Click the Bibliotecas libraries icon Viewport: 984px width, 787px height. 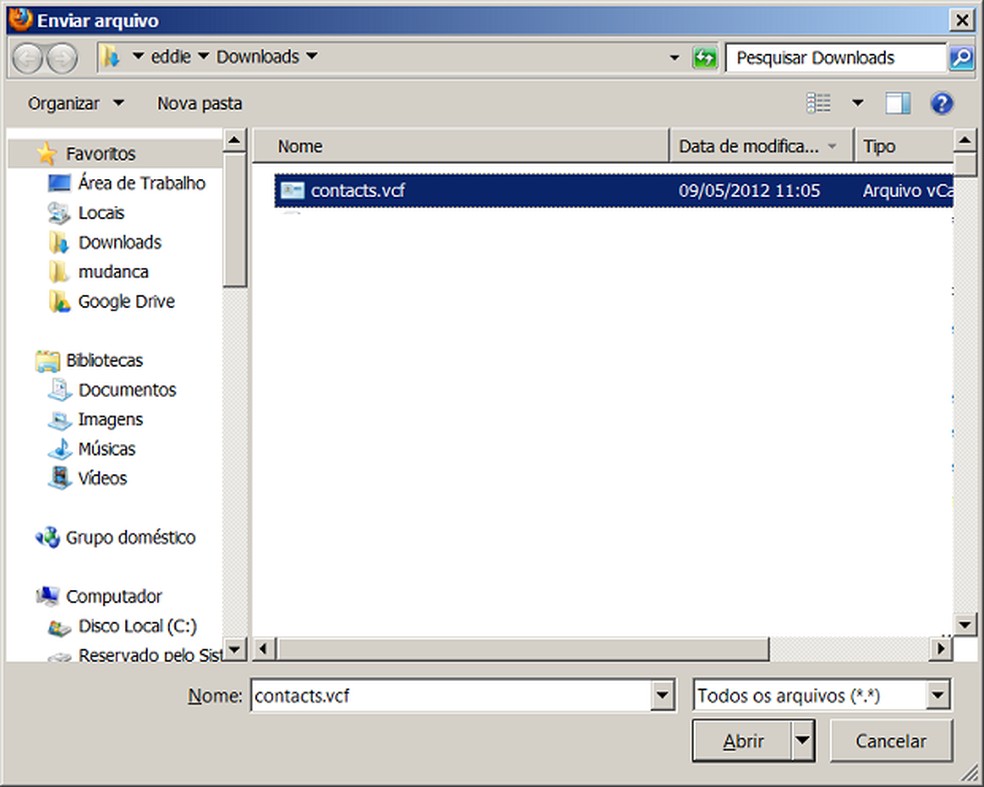(x=47, y=360)
